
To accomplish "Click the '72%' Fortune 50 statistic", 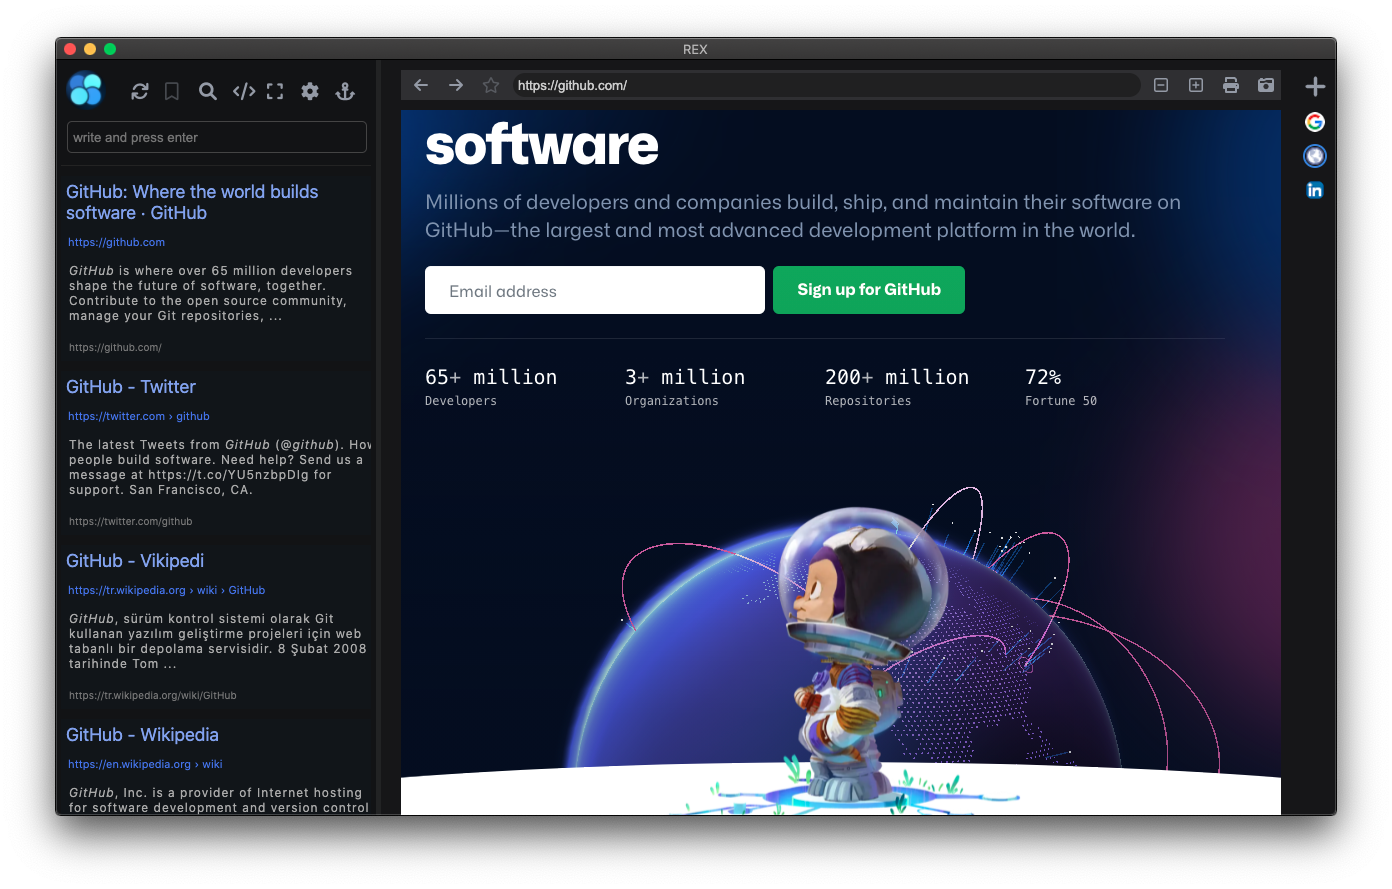I will [1043, 377].
